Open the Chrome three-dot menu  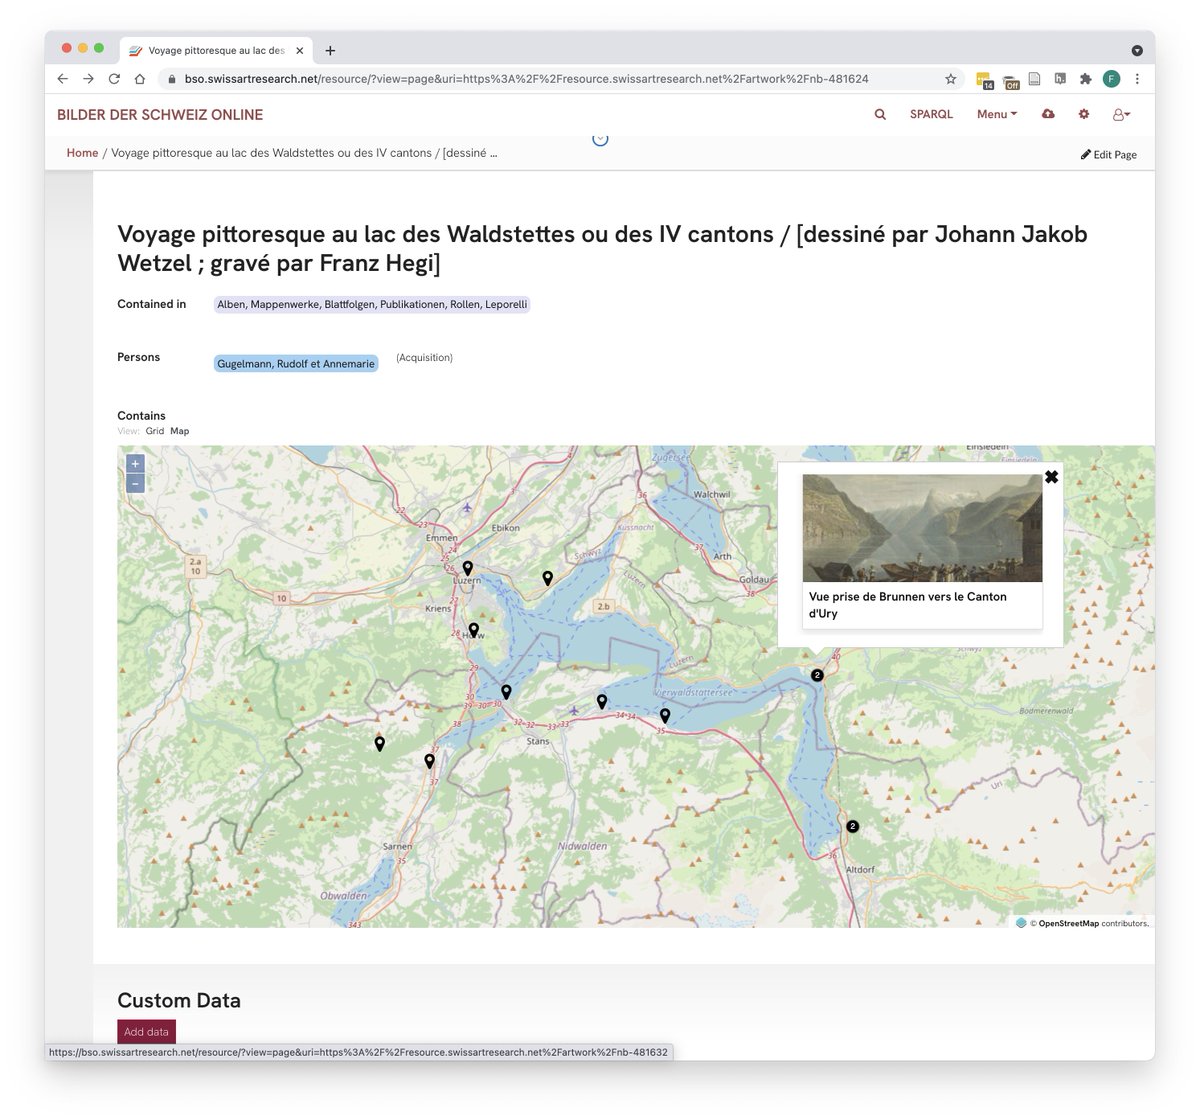pyautogui.click(x=1137, y=79)
